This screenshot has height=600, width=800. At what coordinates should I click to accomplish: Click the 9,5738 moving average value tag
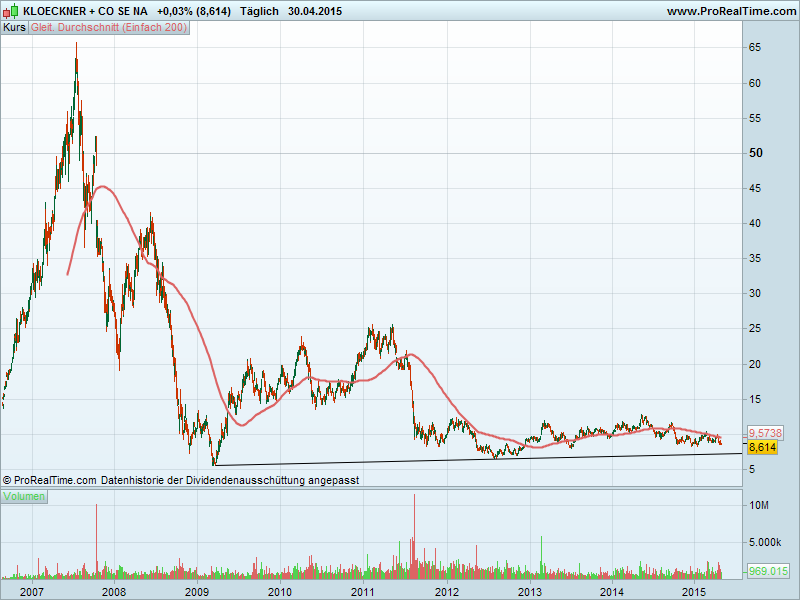[x=767, y=433]
